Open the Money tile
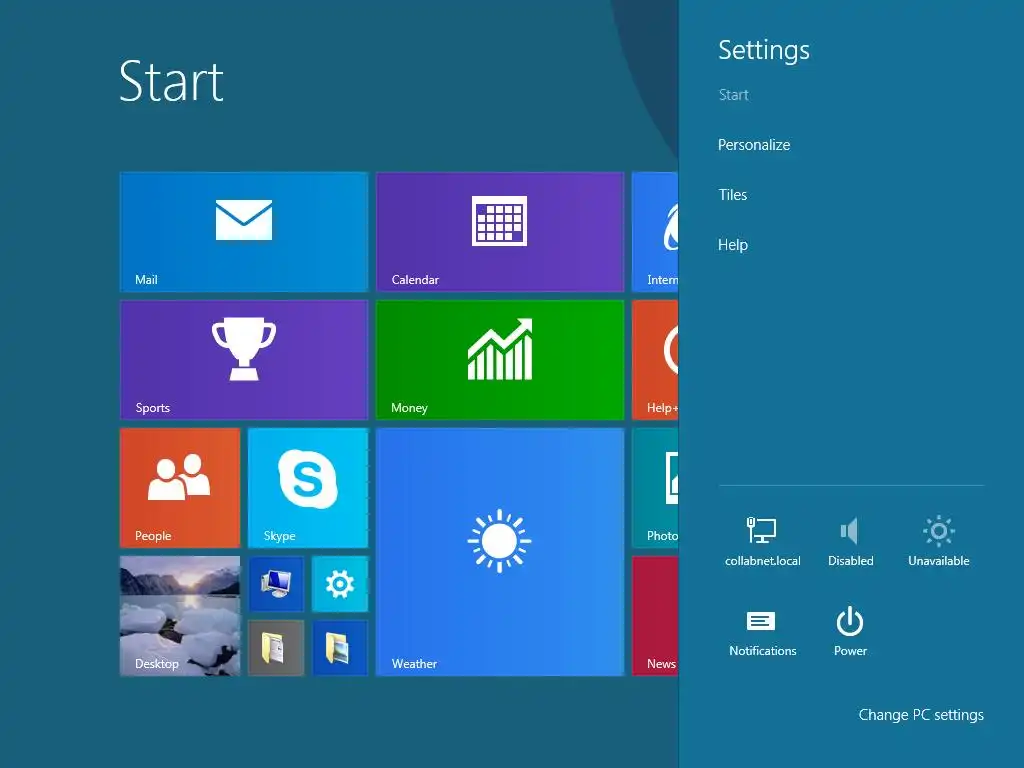 tap(500, 360)
